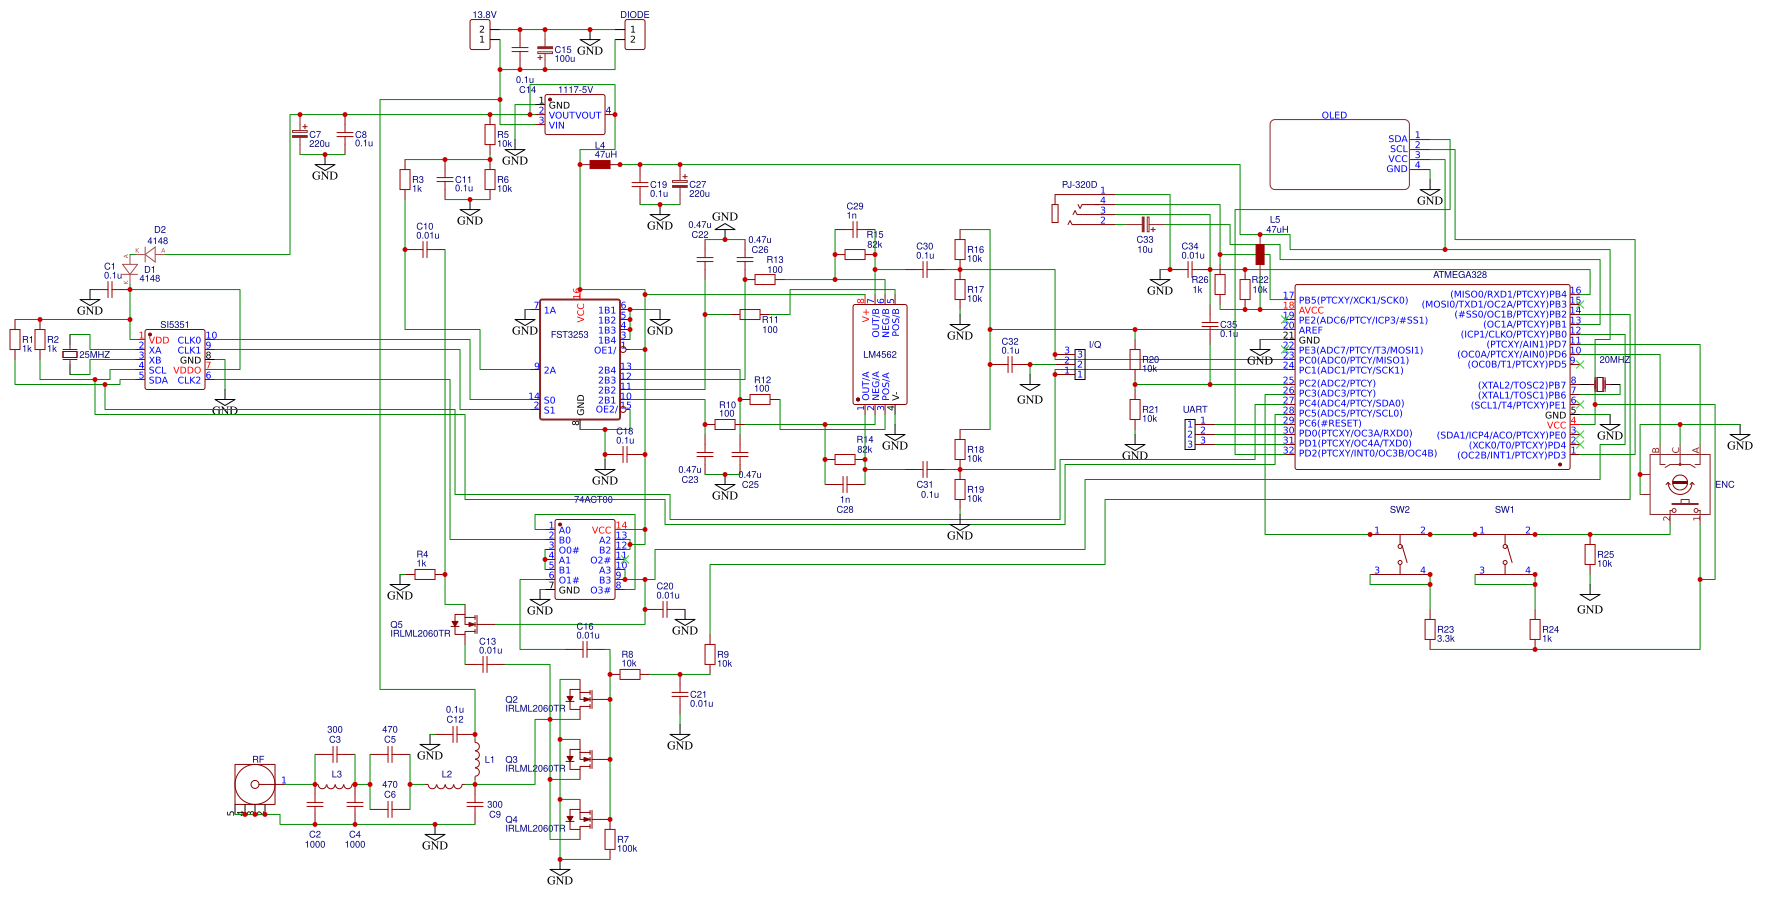
Task: Click the LM4562 op-amp symbol
Action: (880, 354)
